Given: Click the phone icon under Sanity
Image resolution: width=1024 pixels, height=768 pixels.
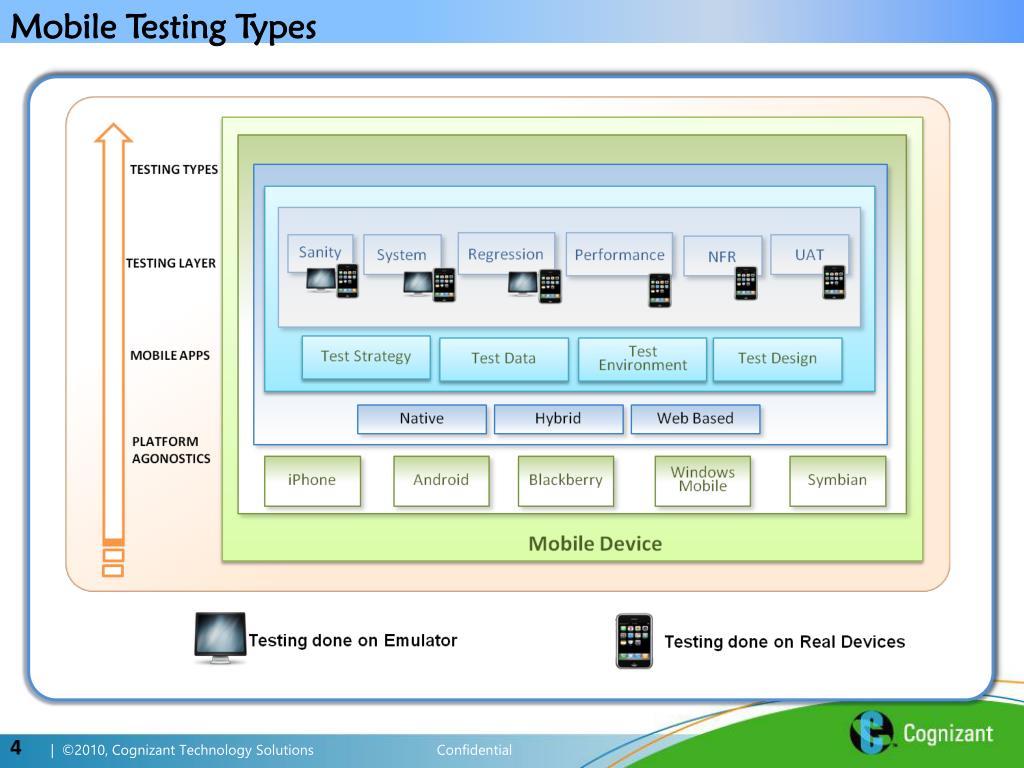Looking at the screenshot, I should pos(347,281).
